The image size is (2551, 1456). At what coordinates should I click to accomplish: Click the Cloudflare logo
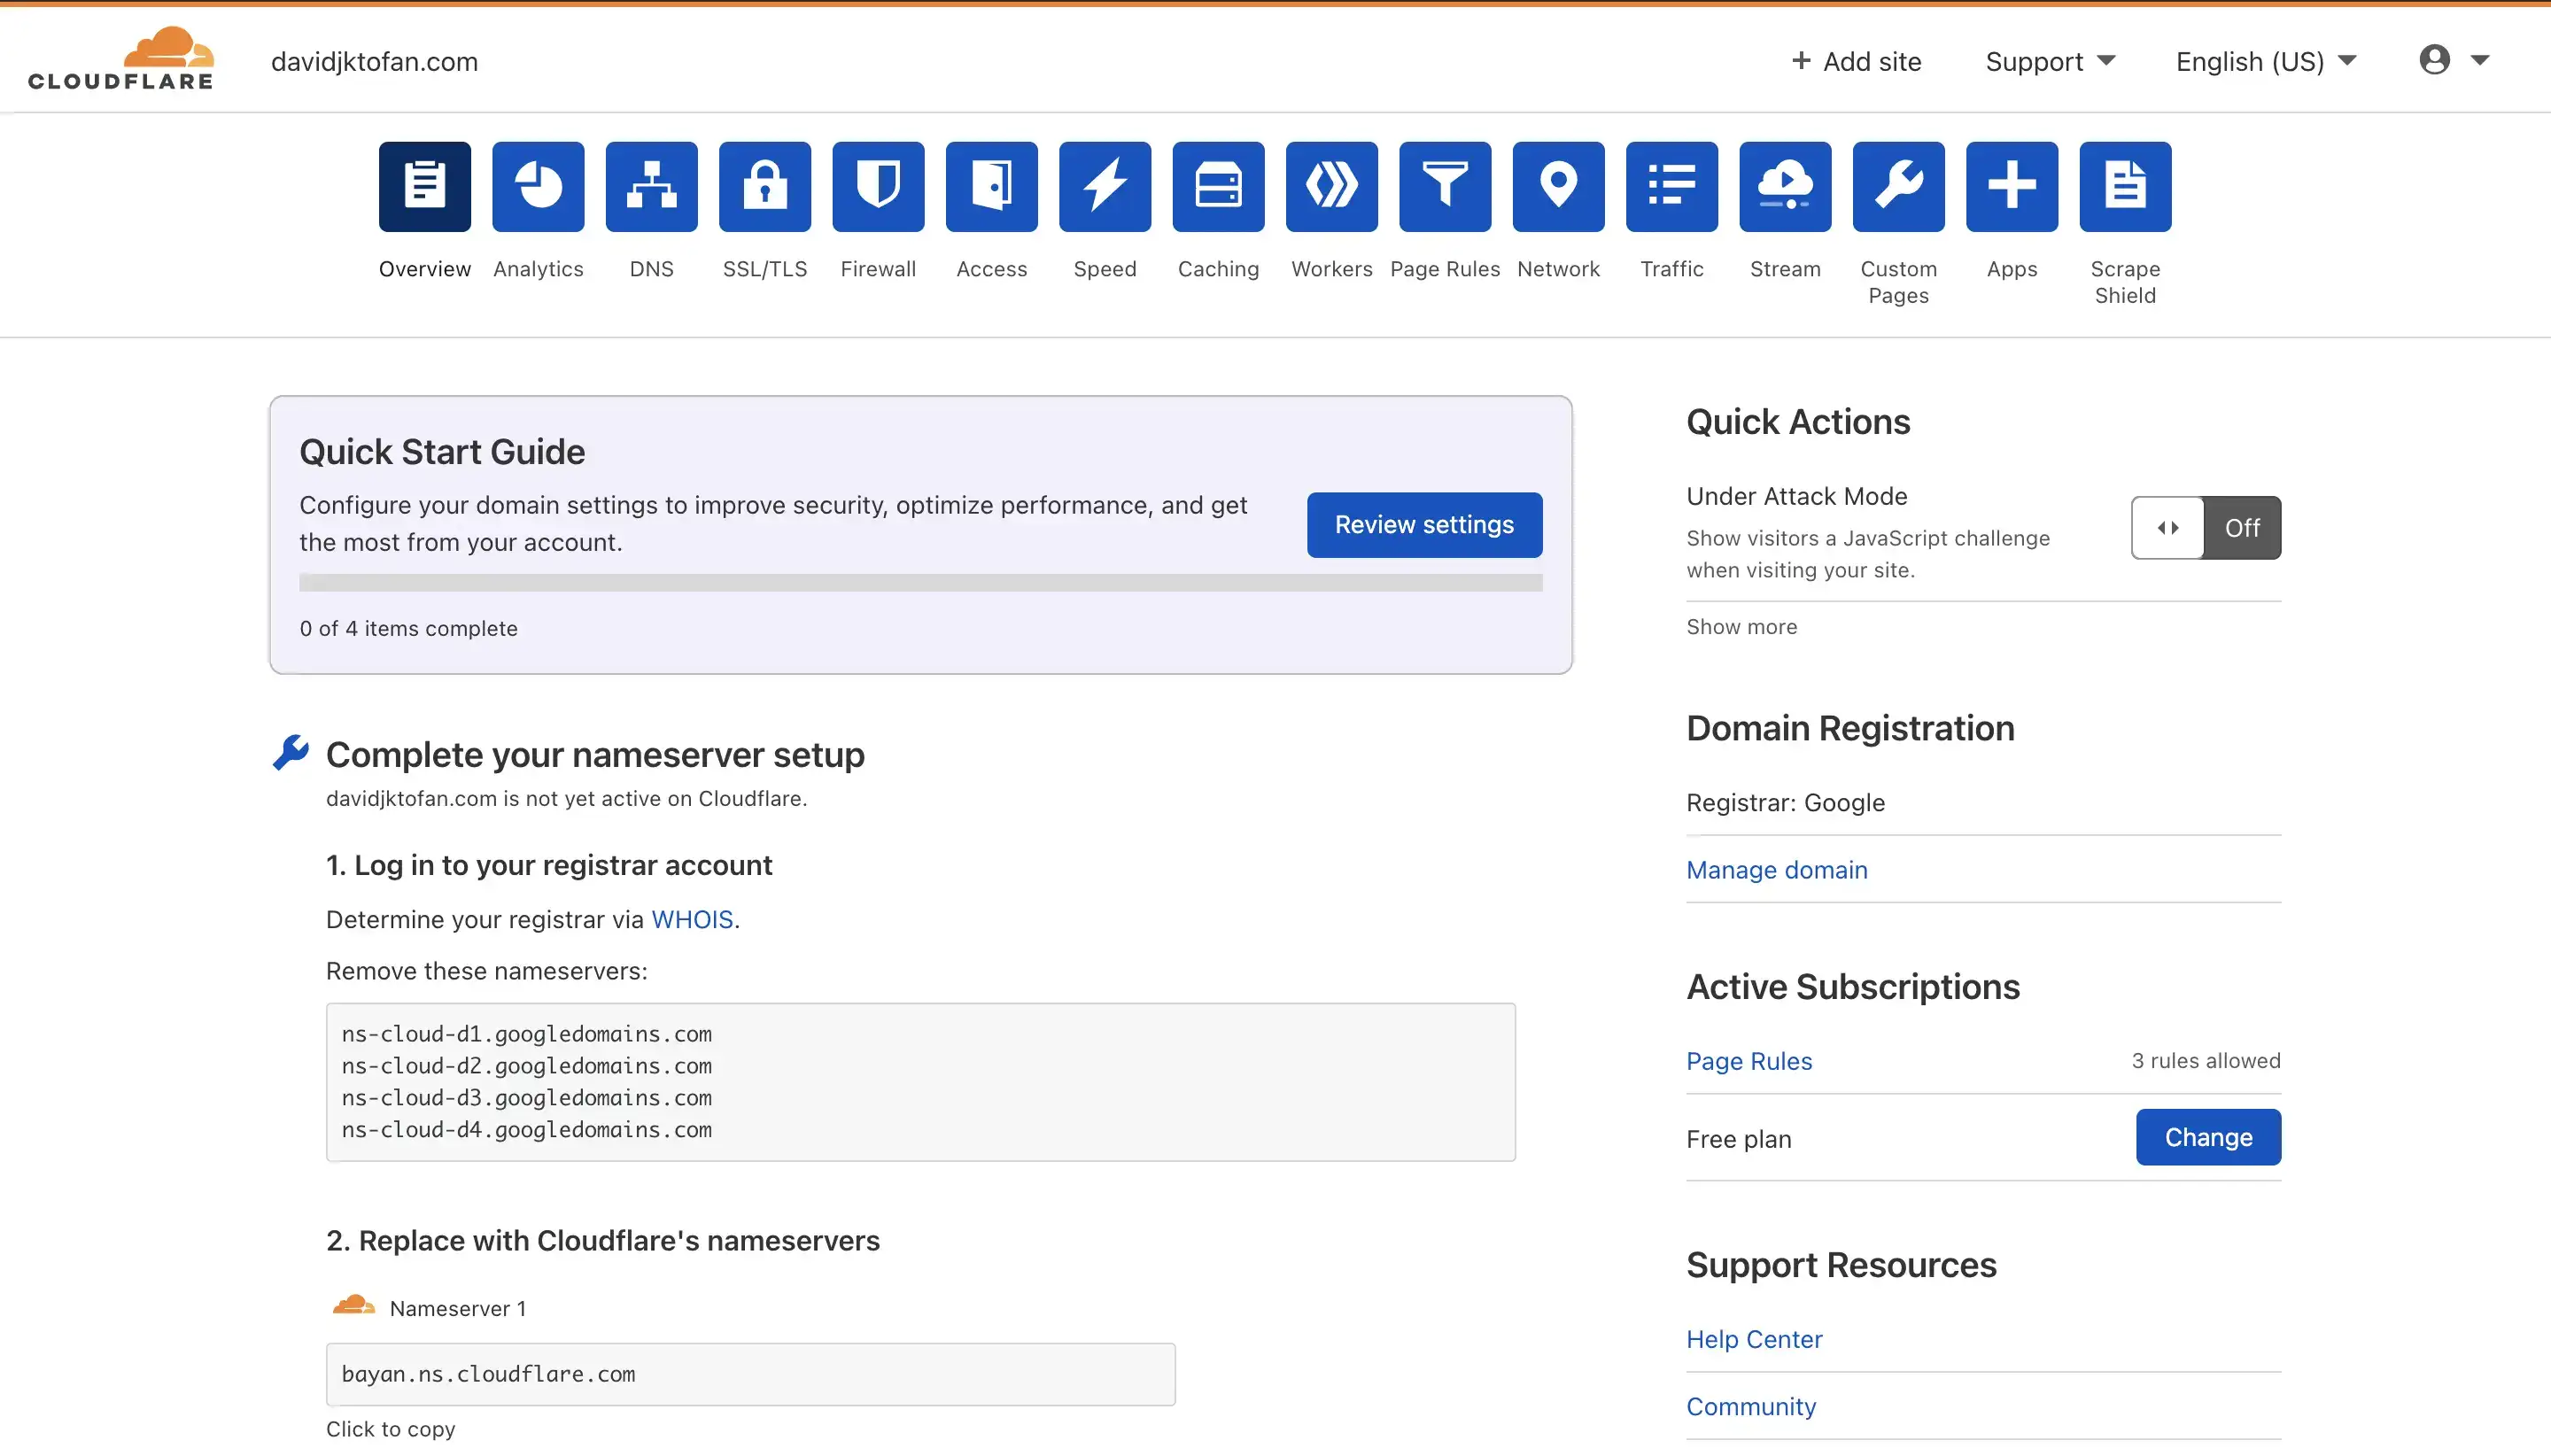click(121, 59)
